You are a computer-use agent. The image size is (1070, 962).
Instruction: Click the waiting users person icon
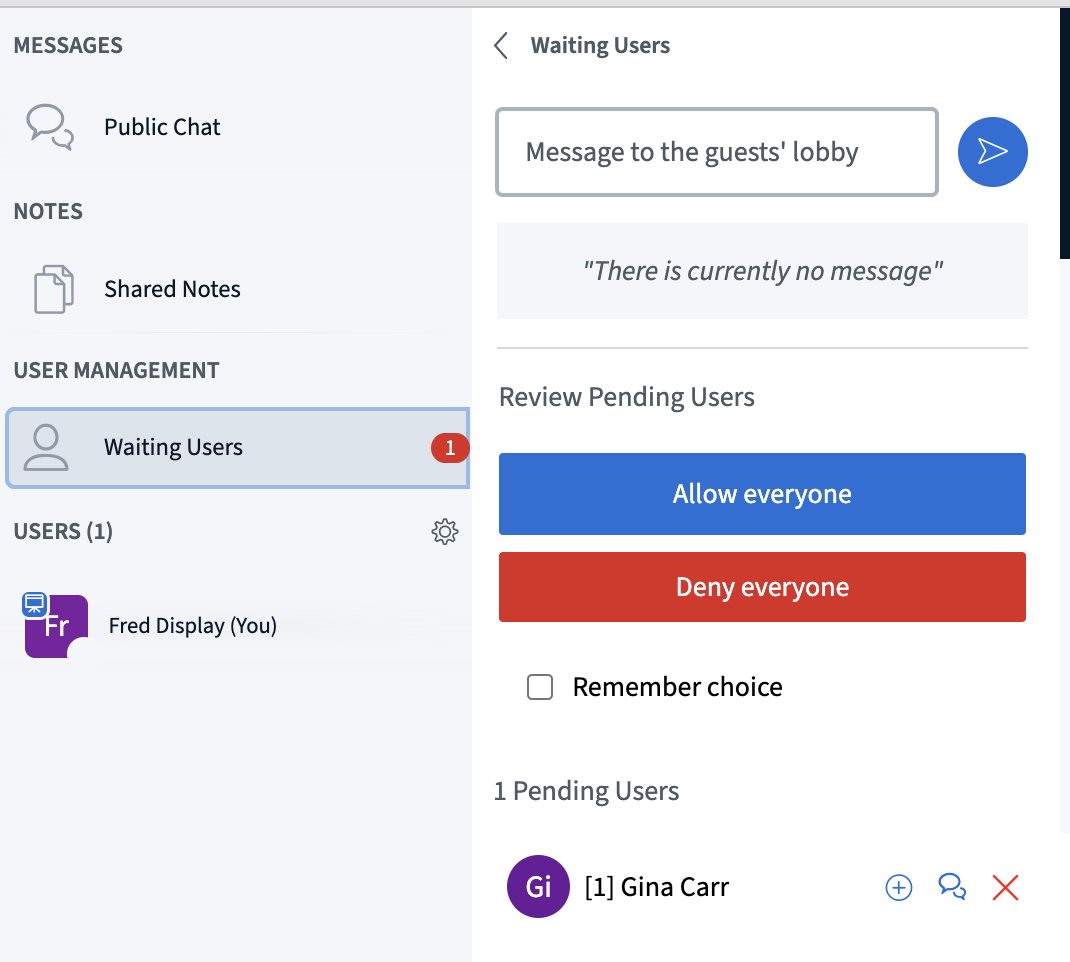click(46, 448)
